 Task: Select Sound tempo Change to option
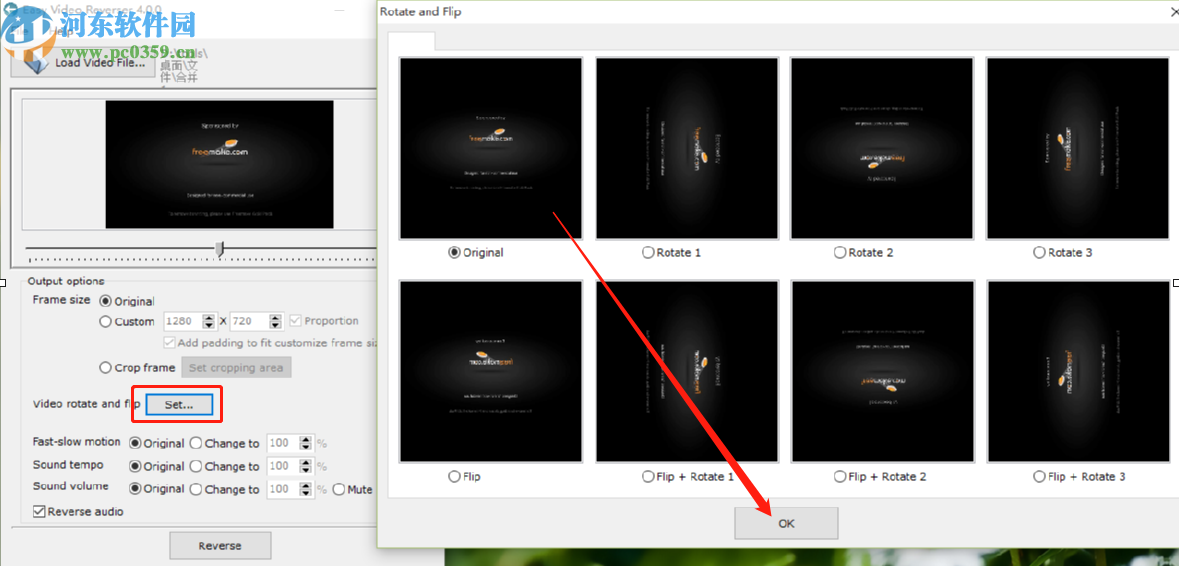(x=224, y=466)
